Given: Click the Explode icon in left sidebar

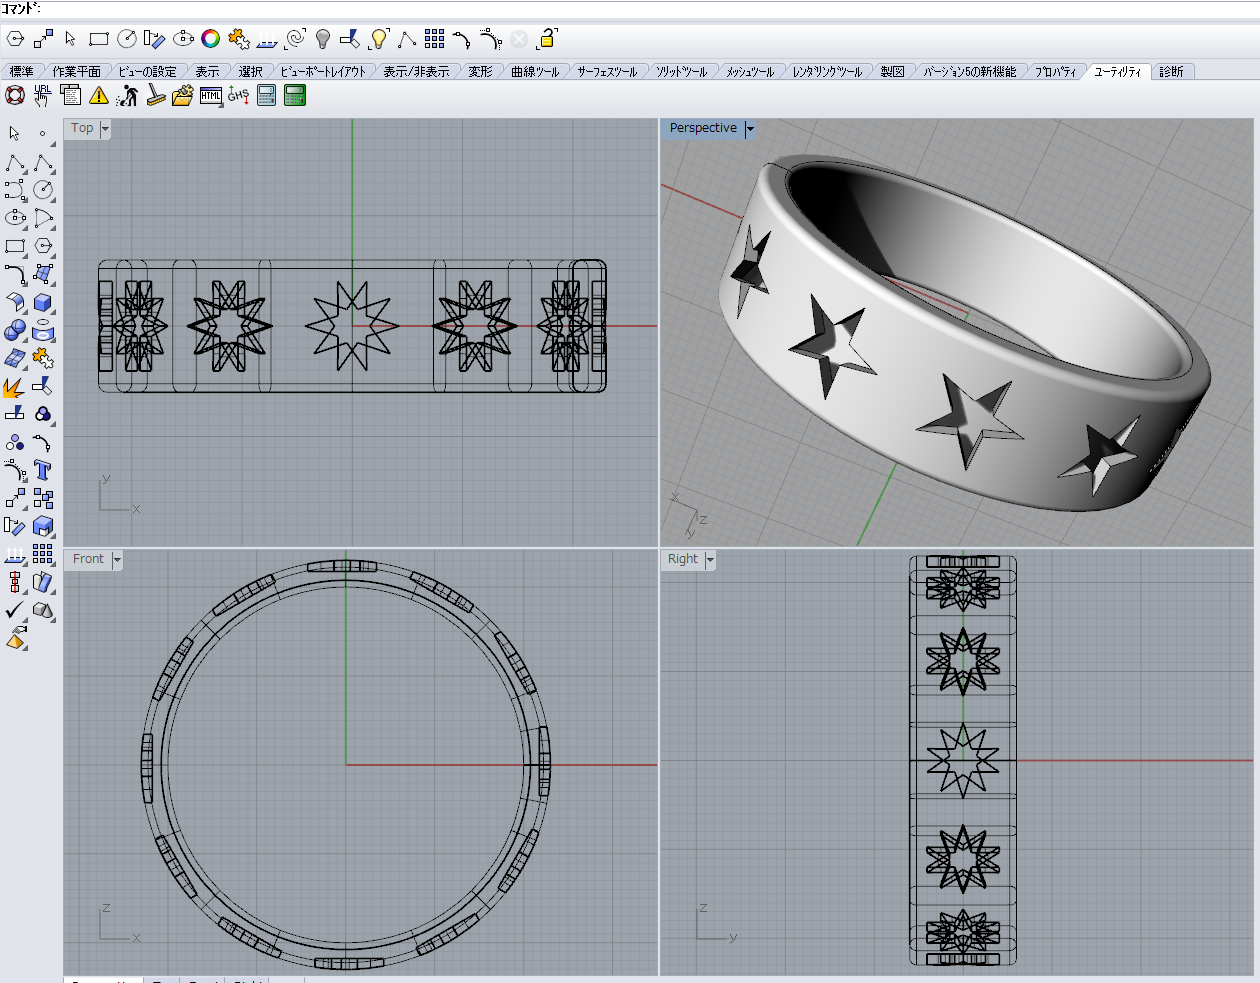Looking at the screenshot, I should [x=15, y=386].
